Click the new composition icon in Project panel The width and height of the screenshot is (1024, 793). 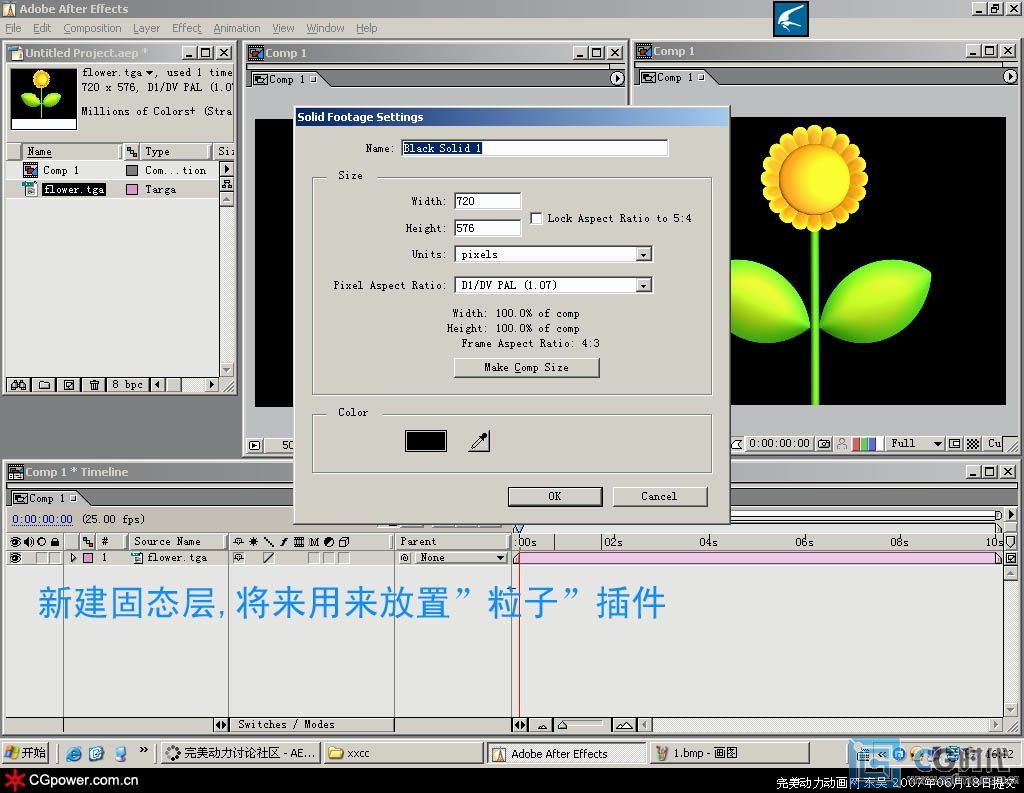click(69, 385)
